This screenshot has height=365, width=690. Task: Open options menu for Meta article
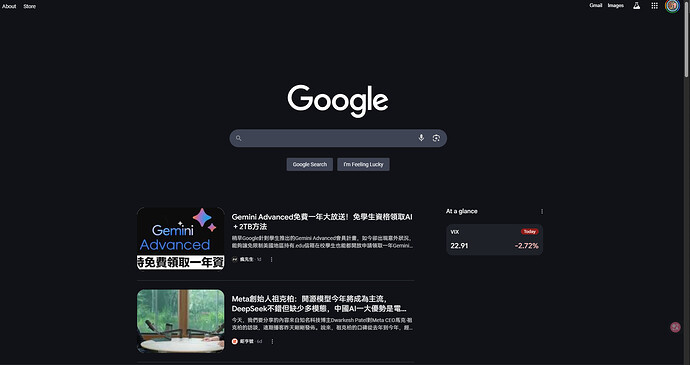pyautogui.click(x=272, y=341)
